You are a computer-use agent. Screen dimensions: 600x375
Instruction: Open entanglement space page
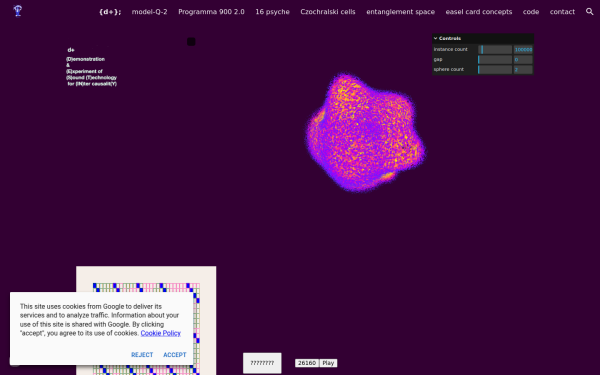(400, 12)
